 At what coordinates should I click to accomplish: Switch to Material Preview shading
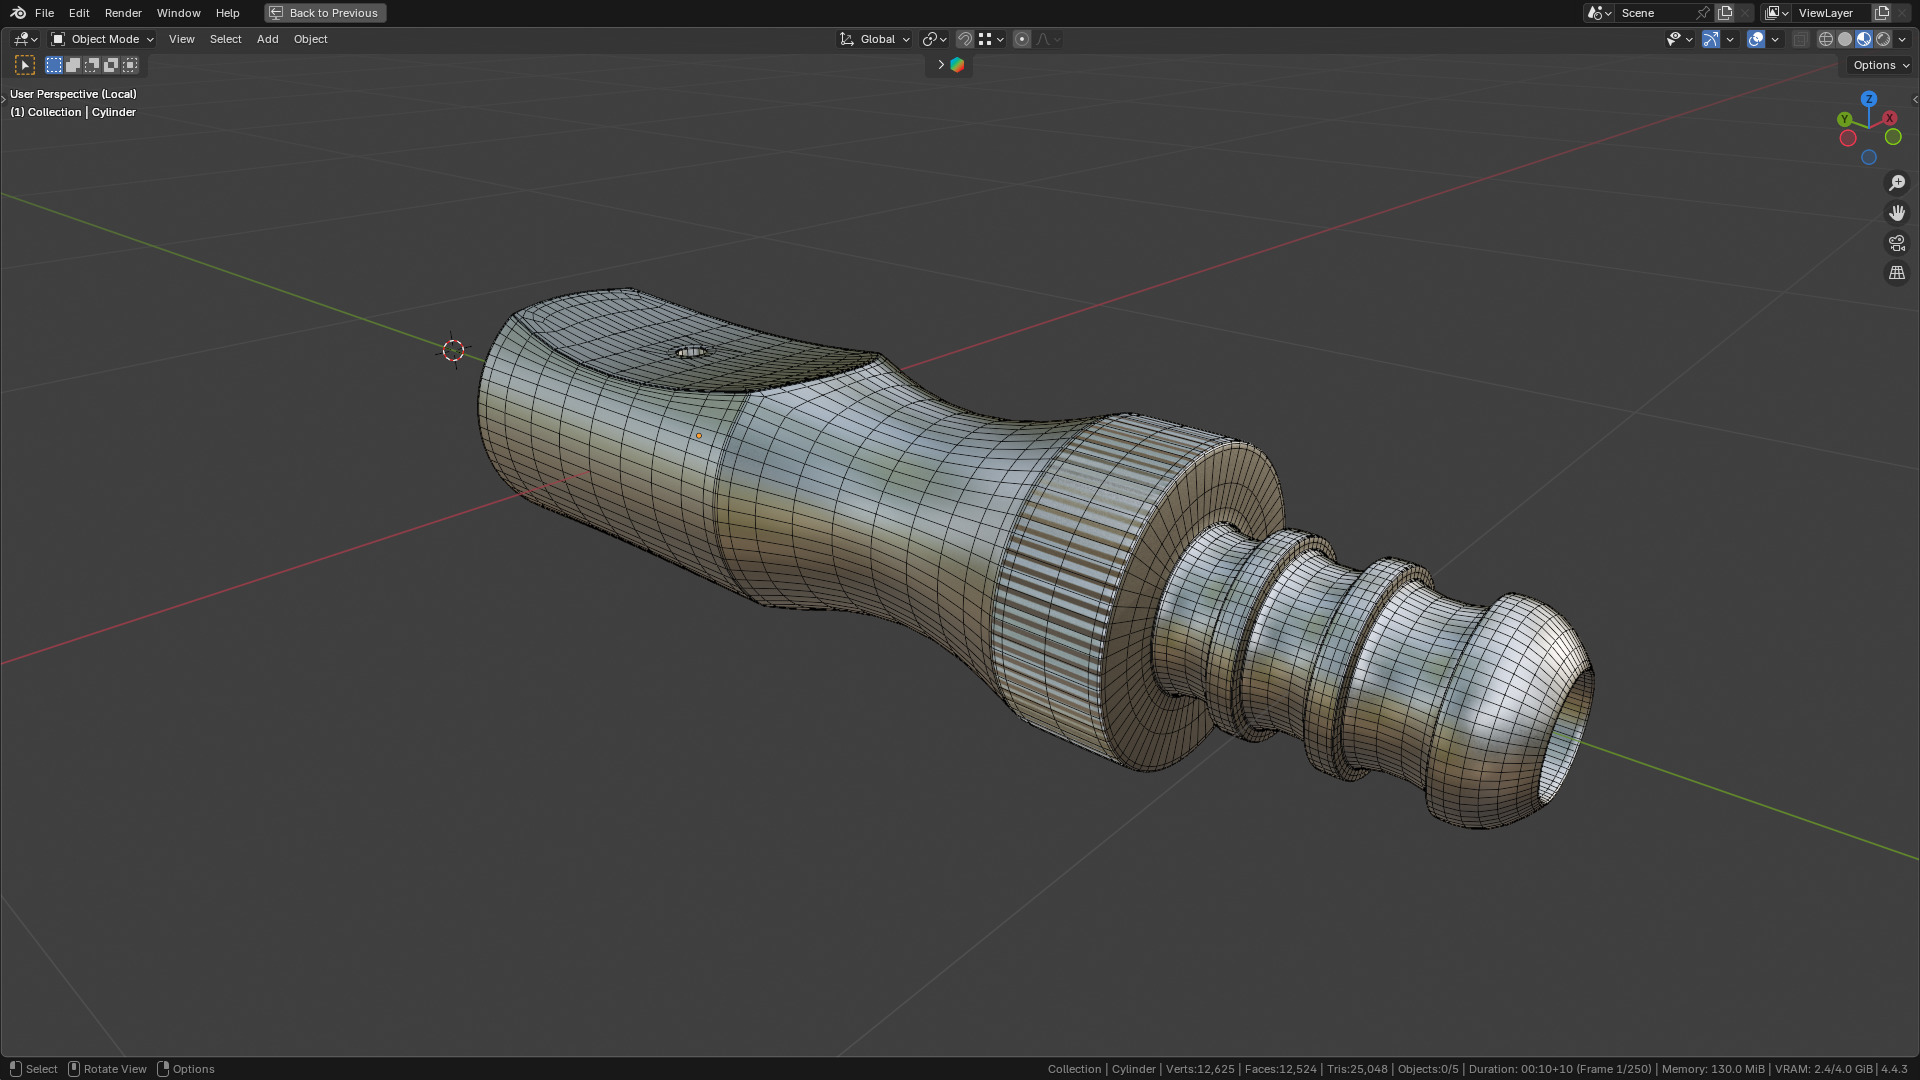click(1864, 39)
